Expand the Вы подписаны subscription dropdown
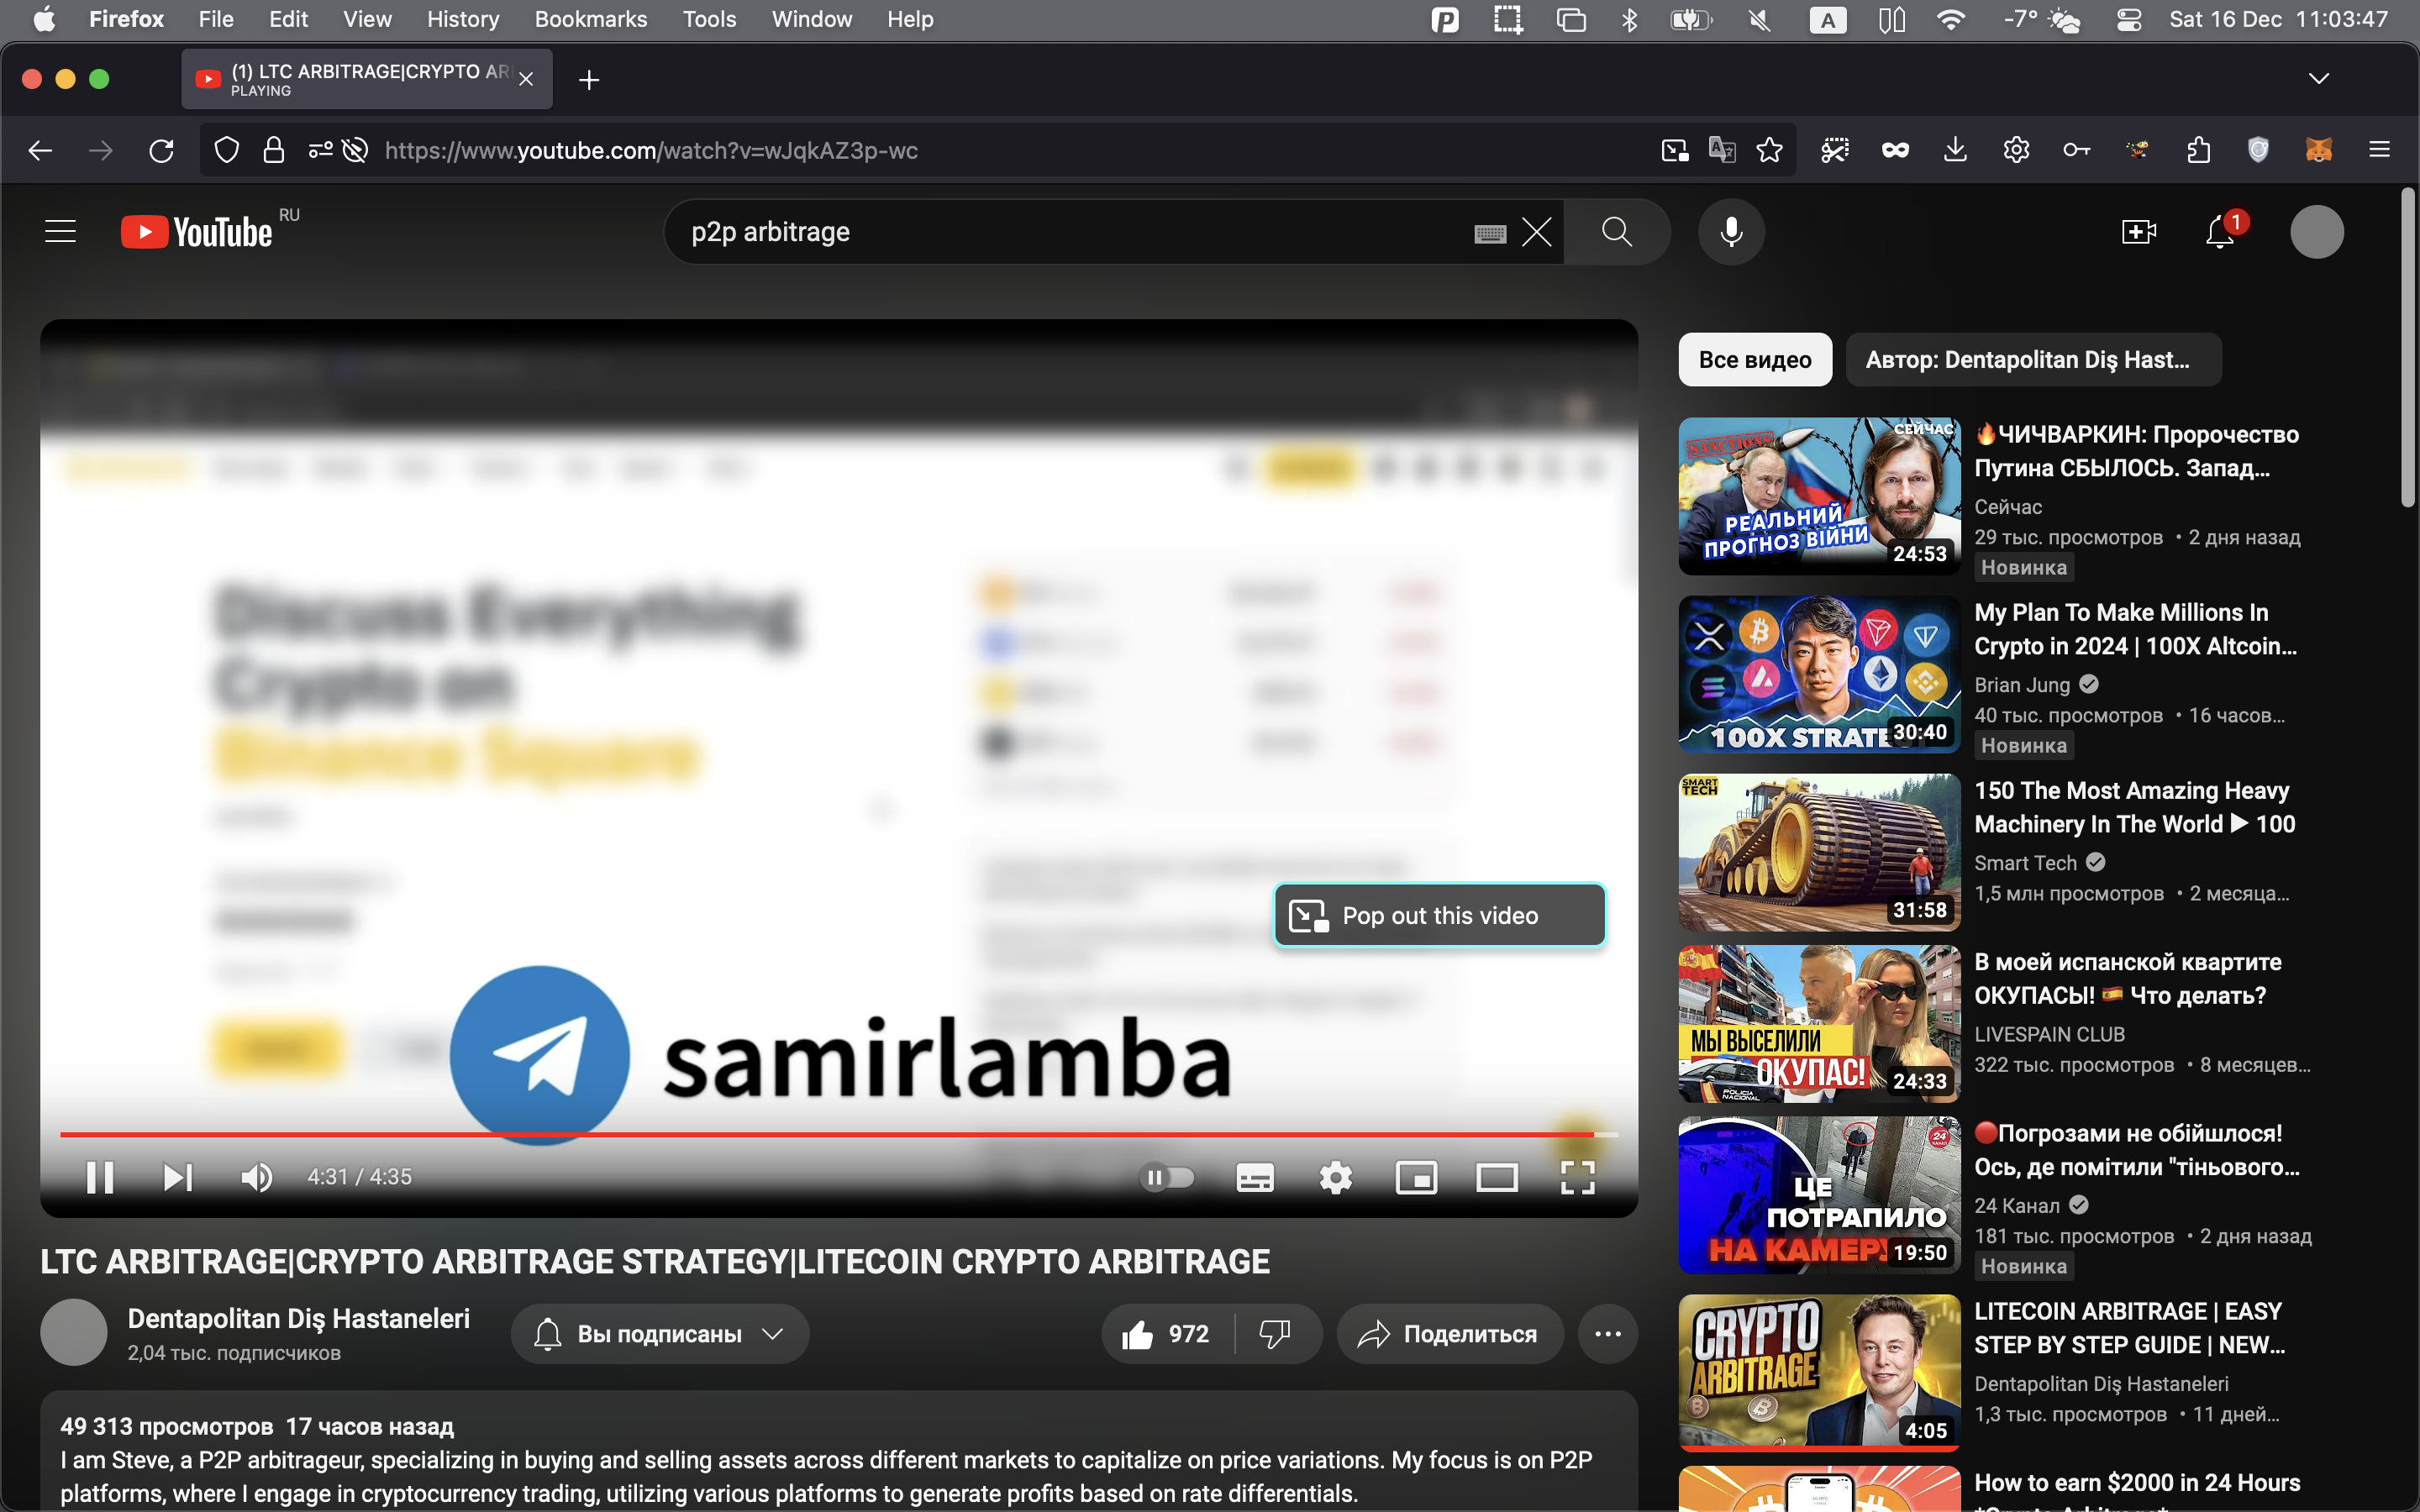The width and height of the screenshot is (2420, 1512). point(660,1334)
